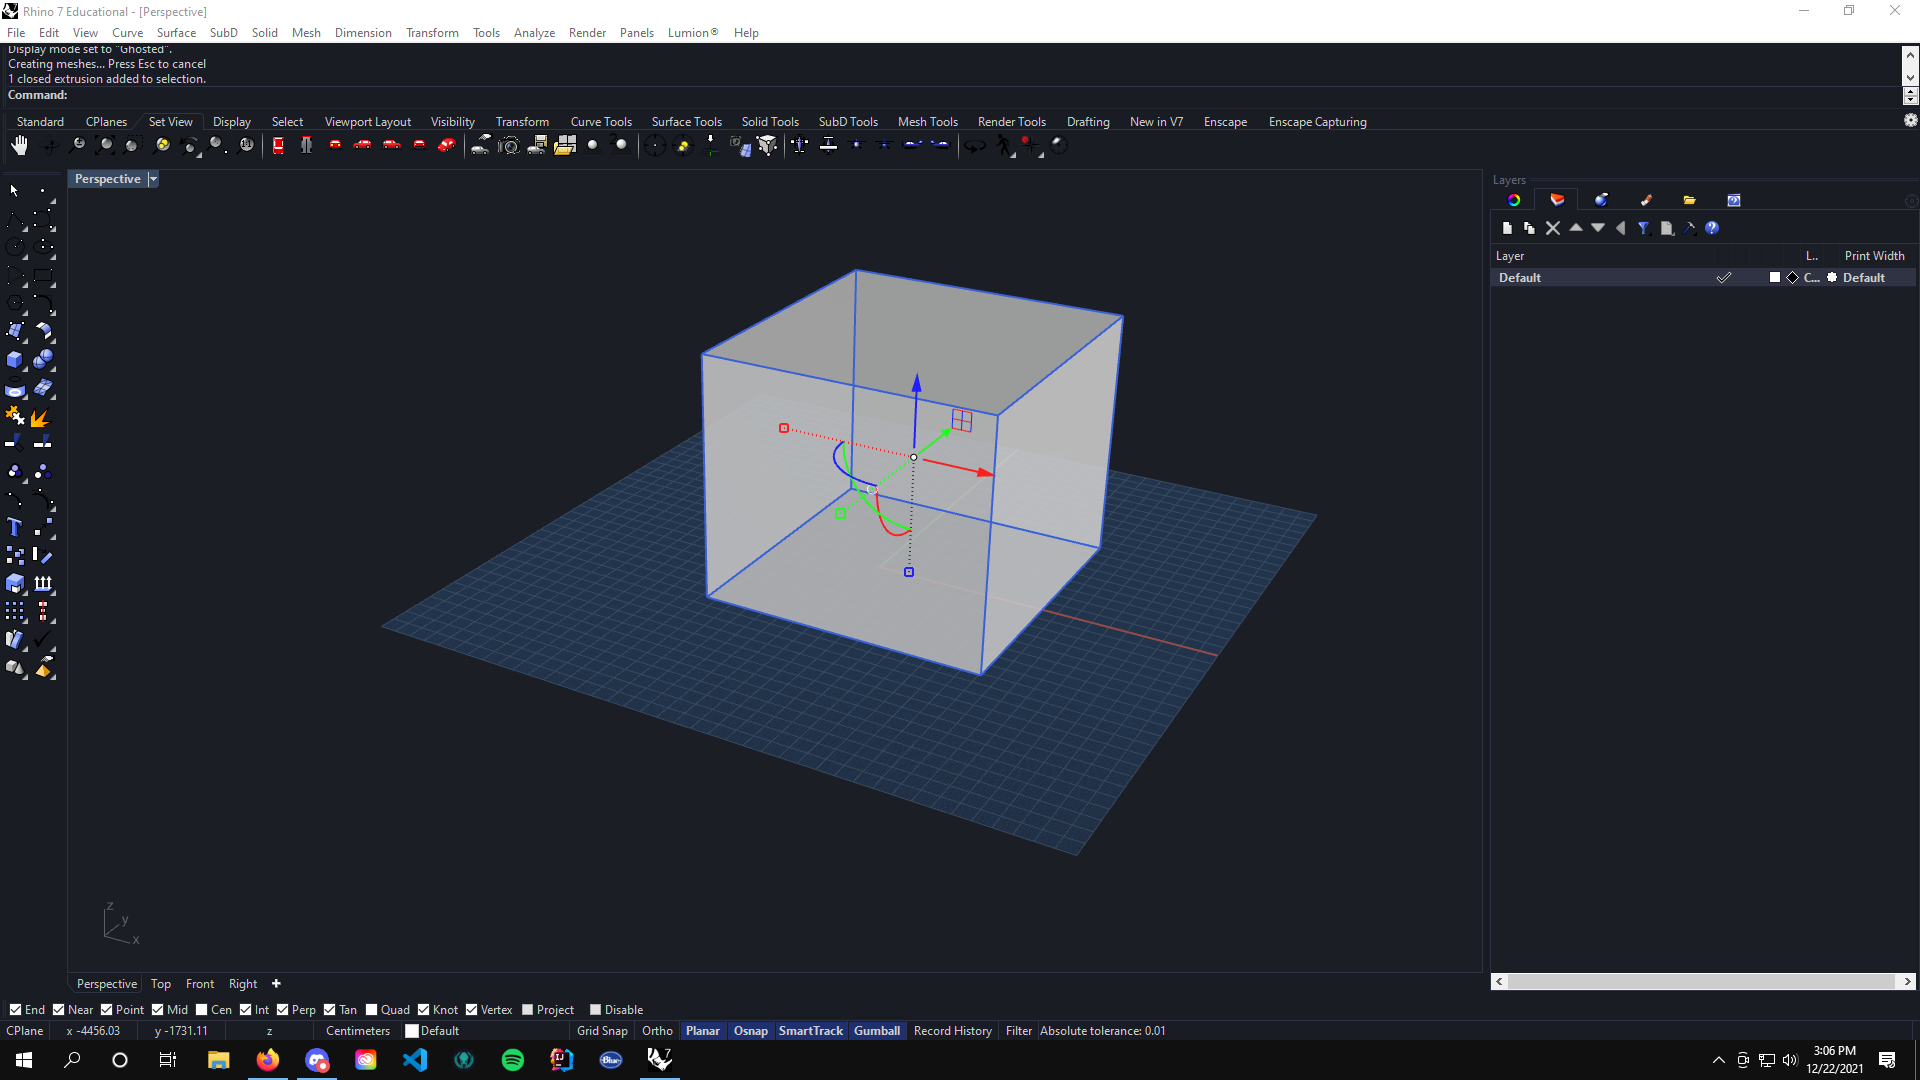Open Spotify from the taskbar
Screen dimensions: 1920x1080
tap(512, 1060)
